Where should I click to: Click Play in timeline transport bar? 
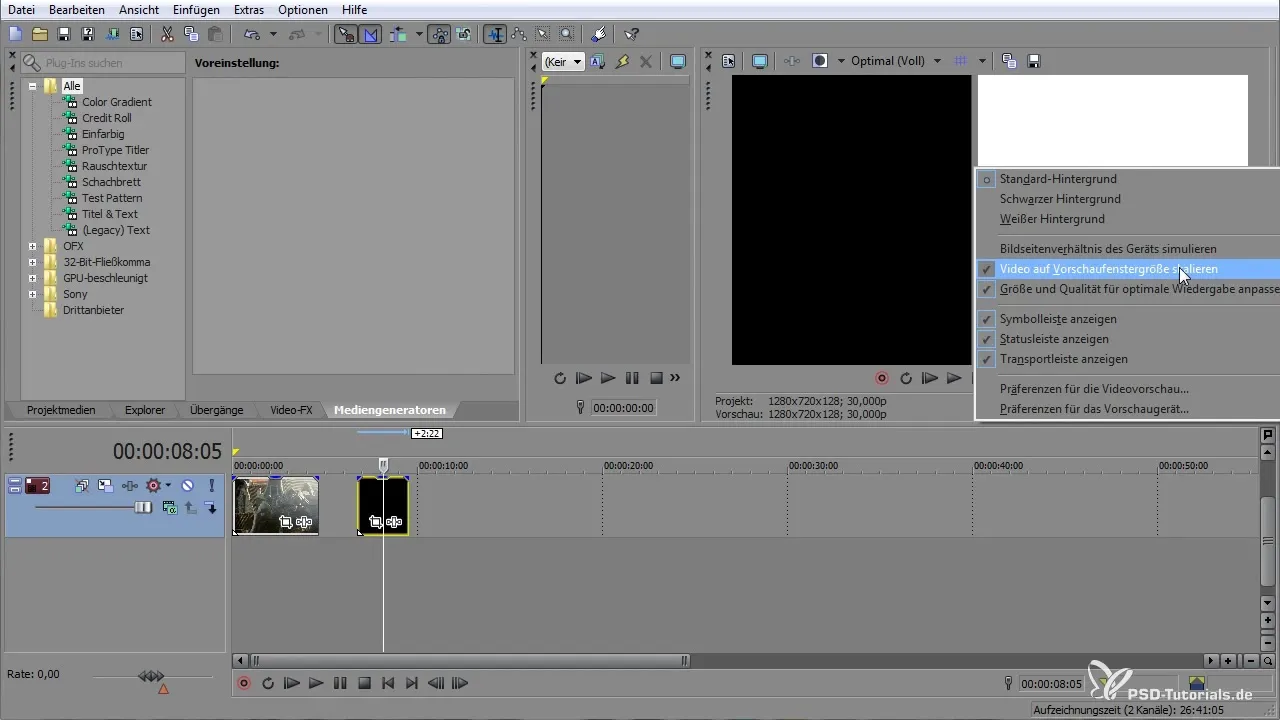(x=316, y=684)
